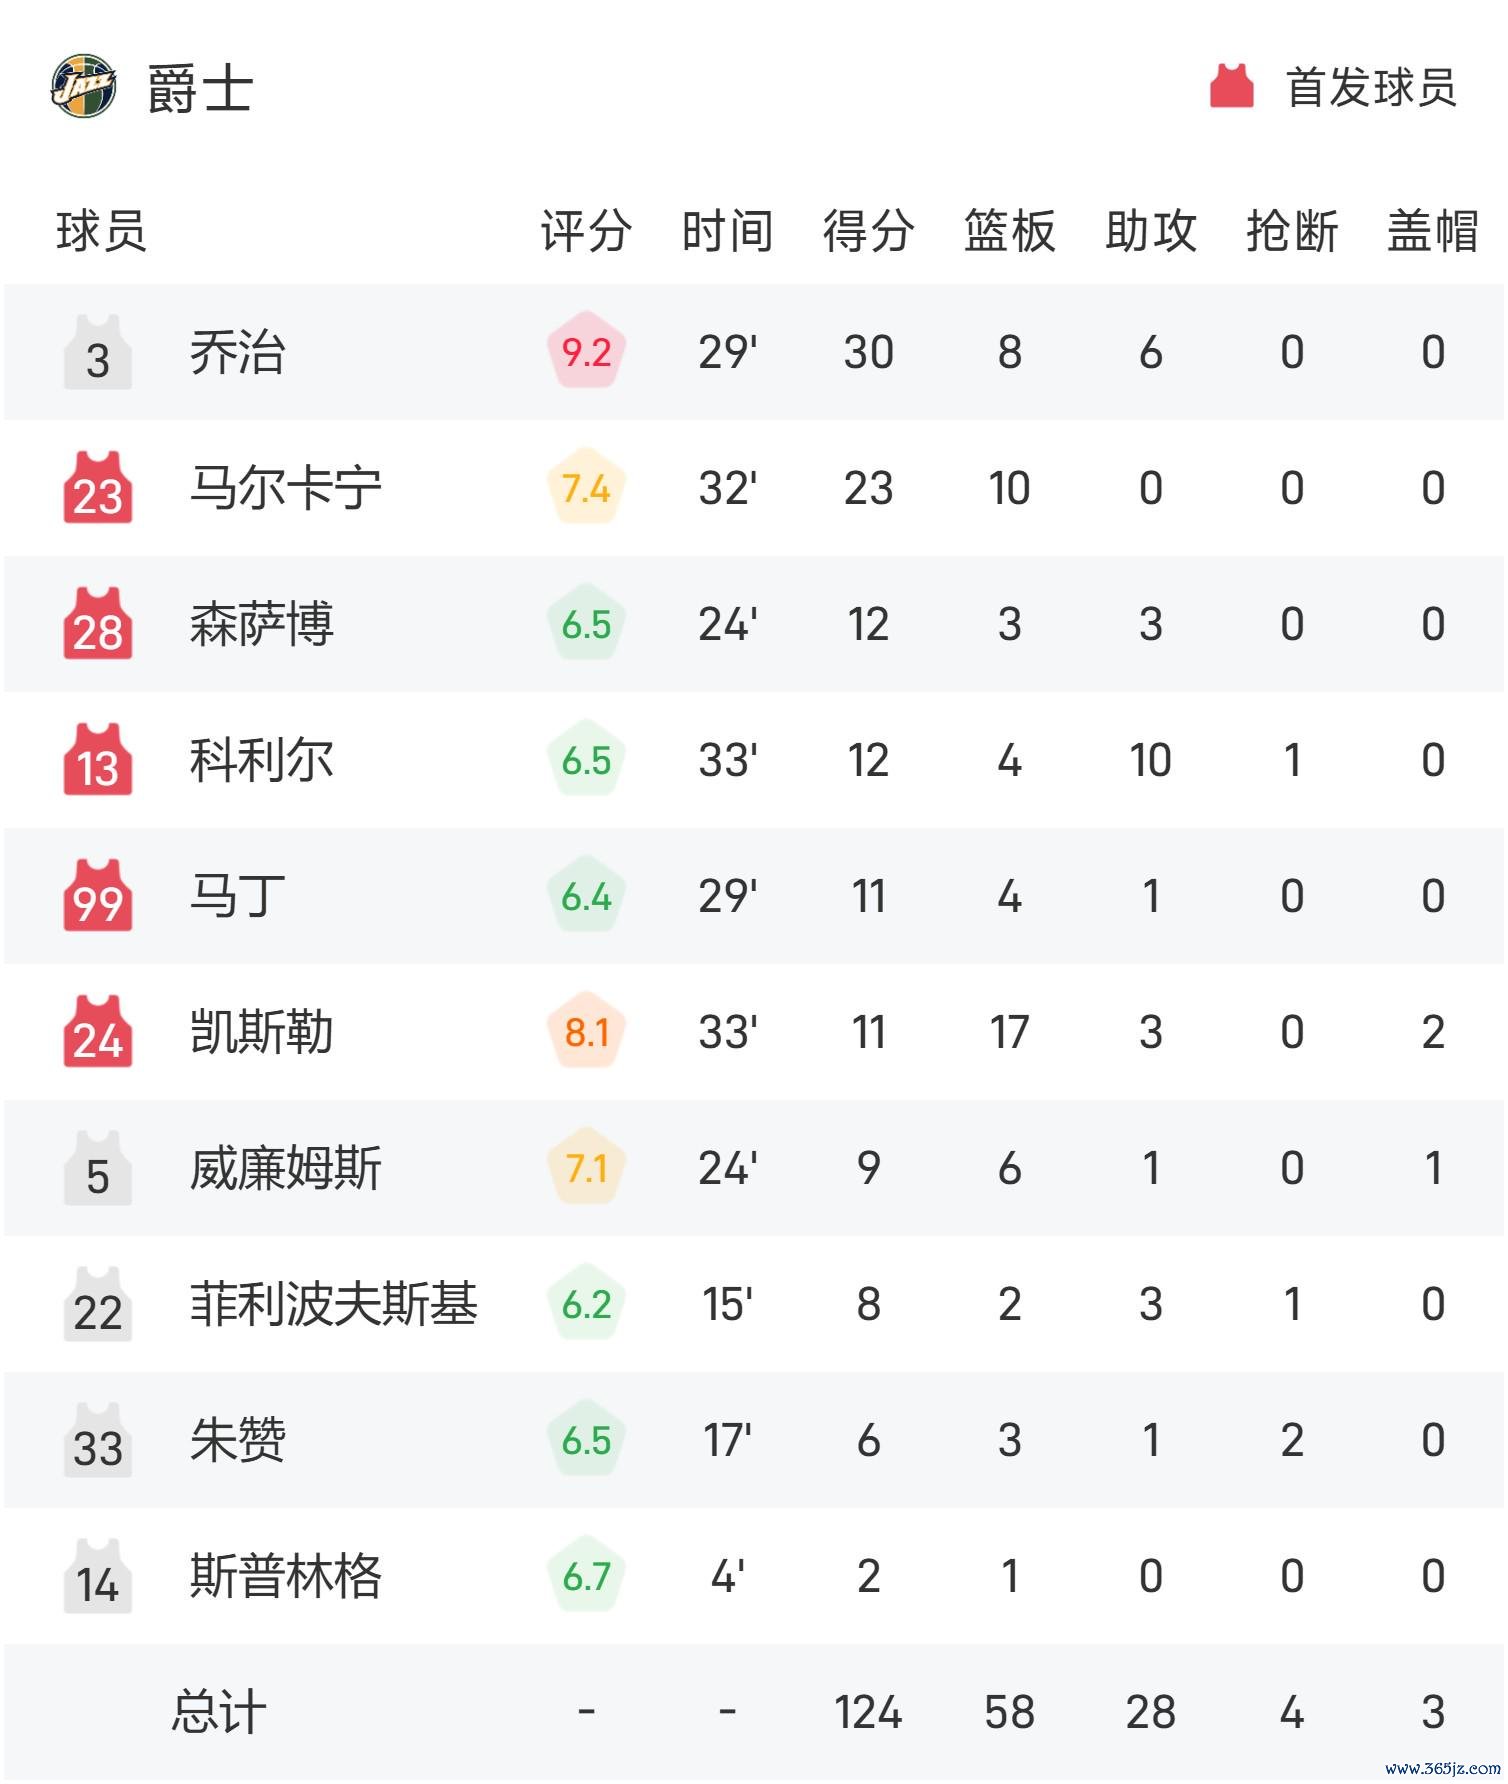1508x1784 pixels.
Task: Click the 爵士 team name
Action: point(200,88)
